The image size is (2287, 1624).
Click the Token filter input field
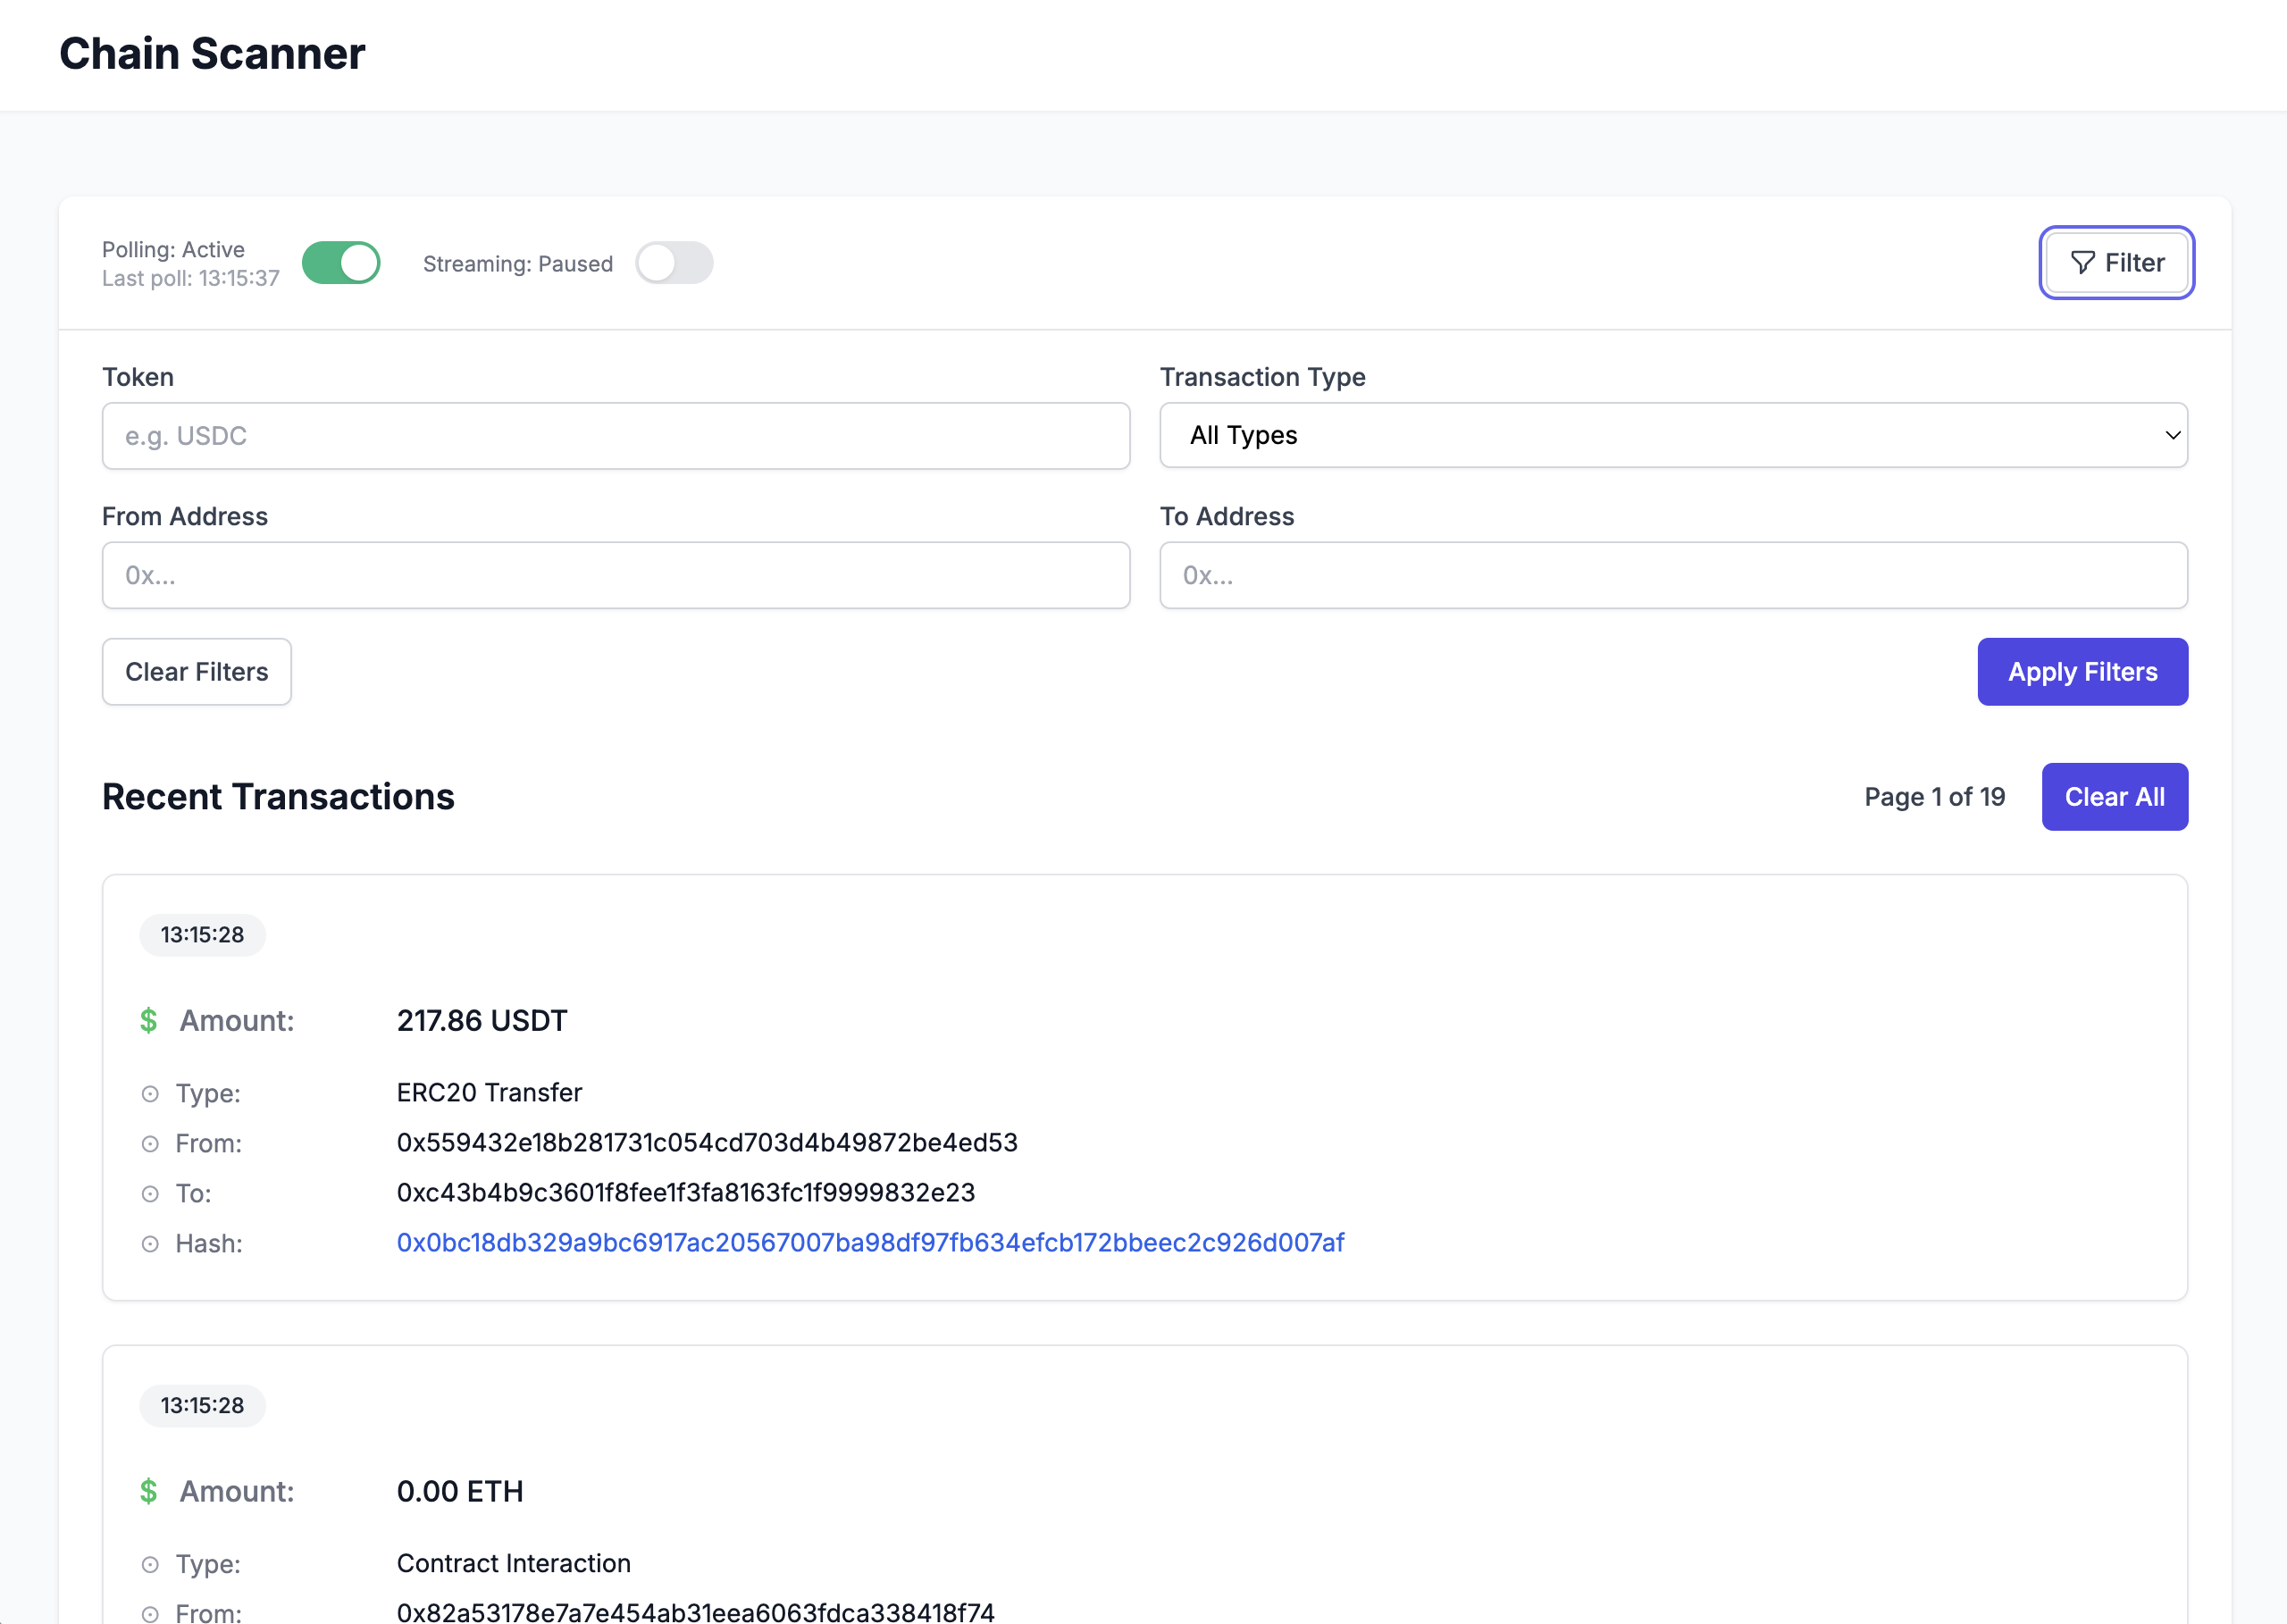point(614,435)
